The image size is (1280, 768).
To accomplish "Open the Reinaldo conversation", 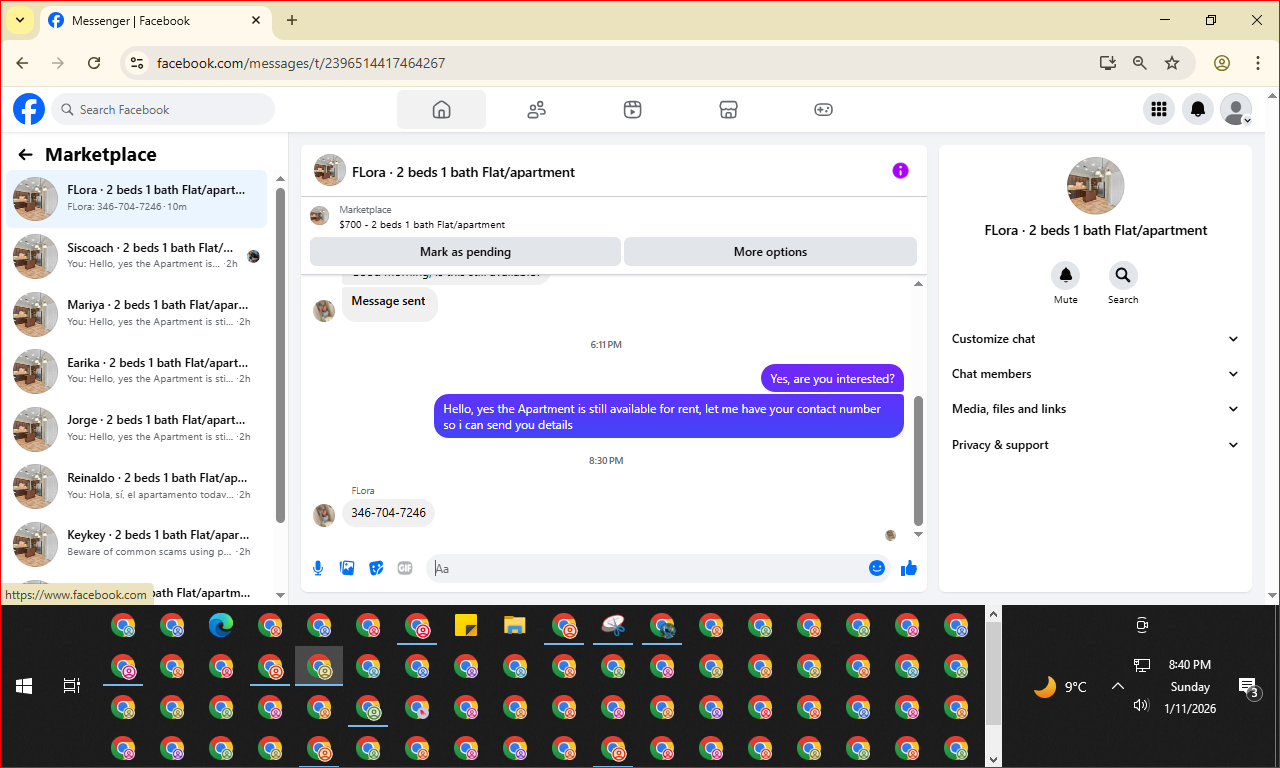I will pyautogui.click(x=137, y=486).
